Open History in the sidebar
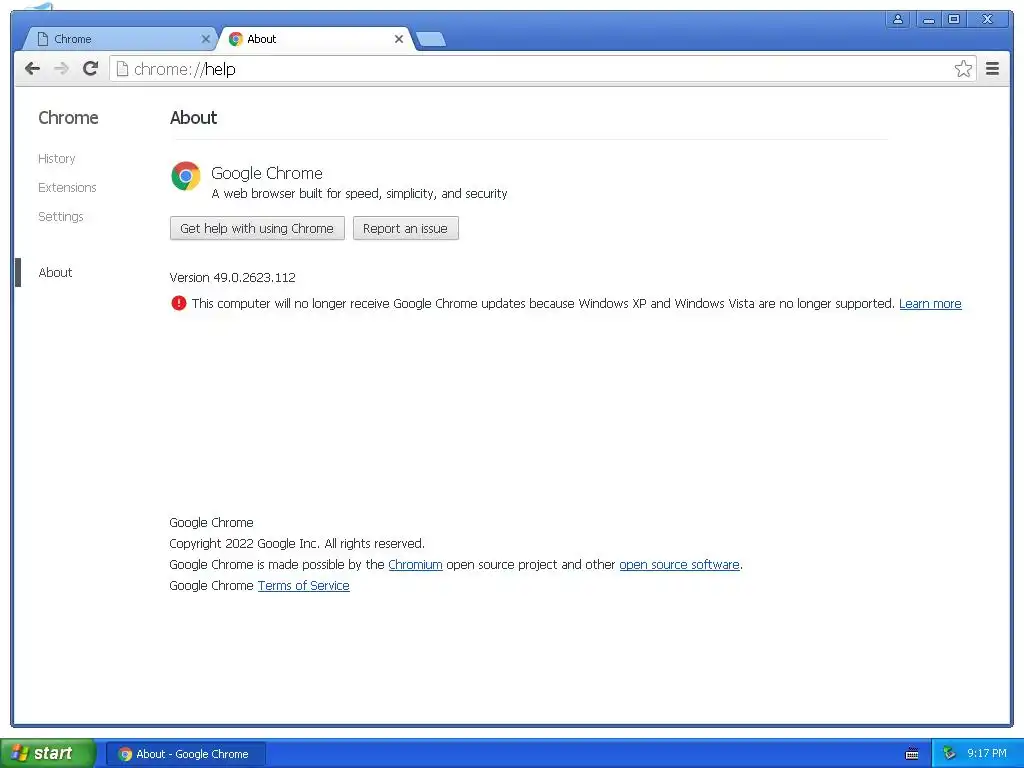Image resolution: width=1024 pixels, height=768 pixels. pos(57,159)
